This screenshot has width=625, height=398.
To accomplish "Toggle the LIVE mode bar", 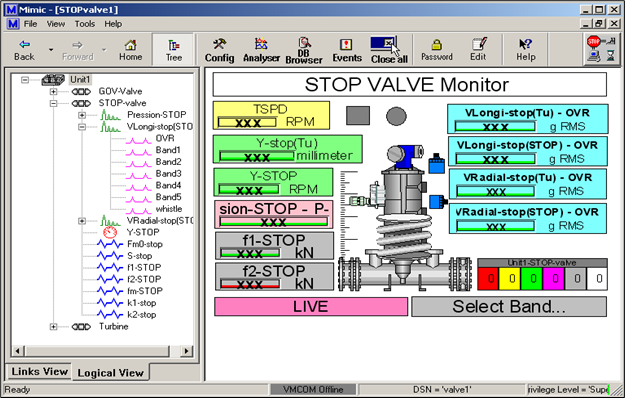I will tap(311, 306).
